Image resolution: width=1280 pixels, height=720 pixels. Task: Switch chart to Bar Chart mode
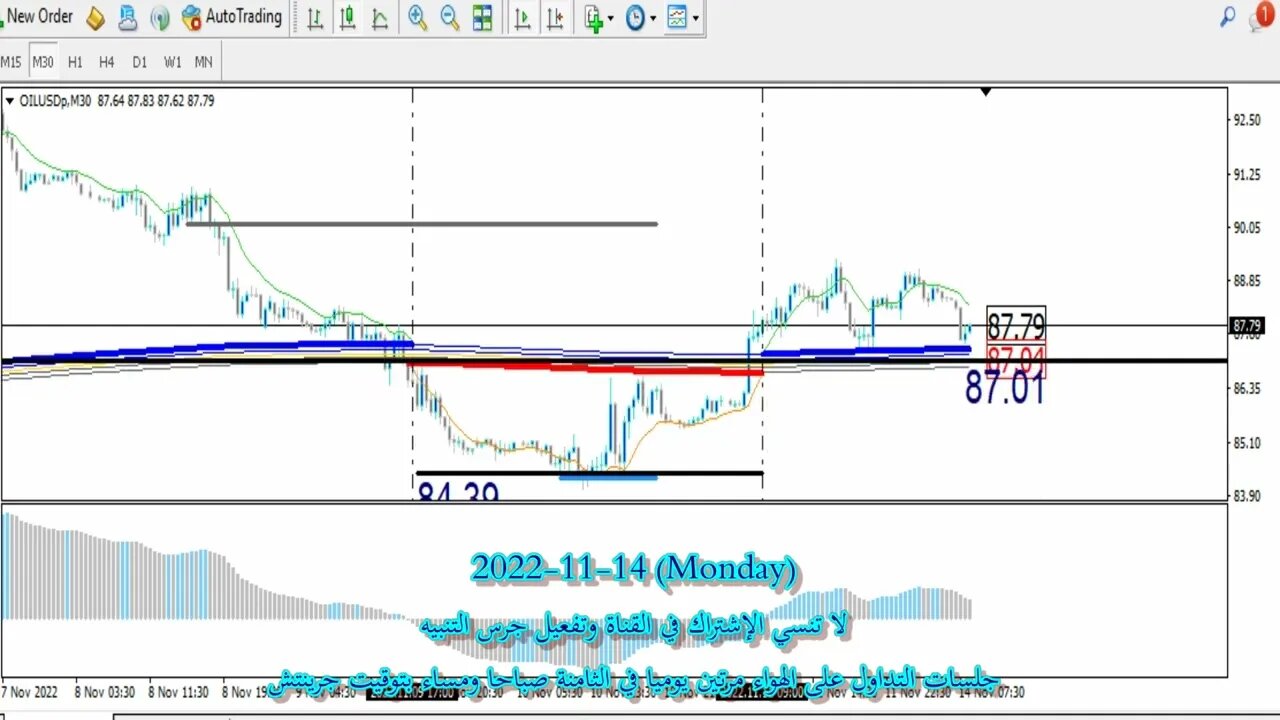(315, 17)
